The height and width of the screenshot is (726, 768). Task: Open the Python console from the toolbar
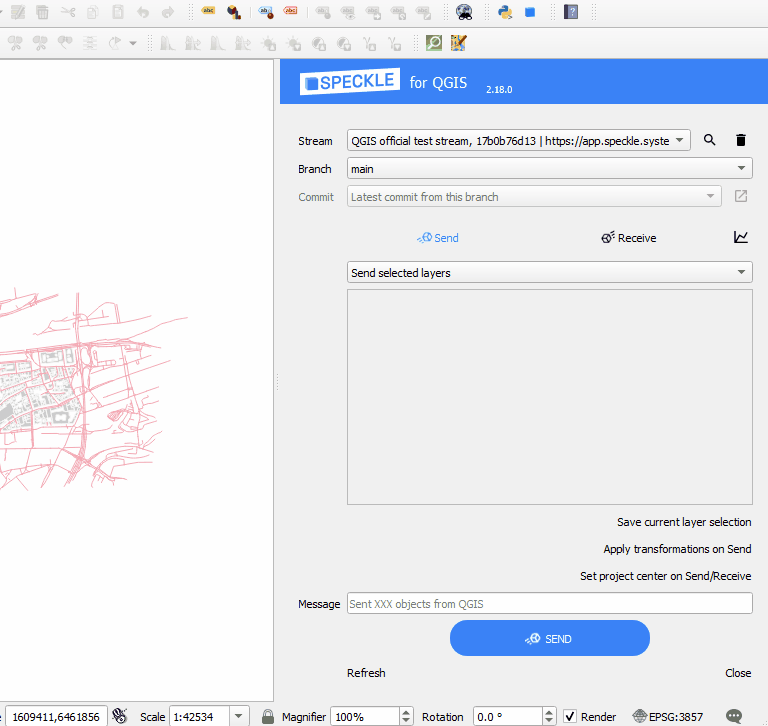click(x=504, y=12)
